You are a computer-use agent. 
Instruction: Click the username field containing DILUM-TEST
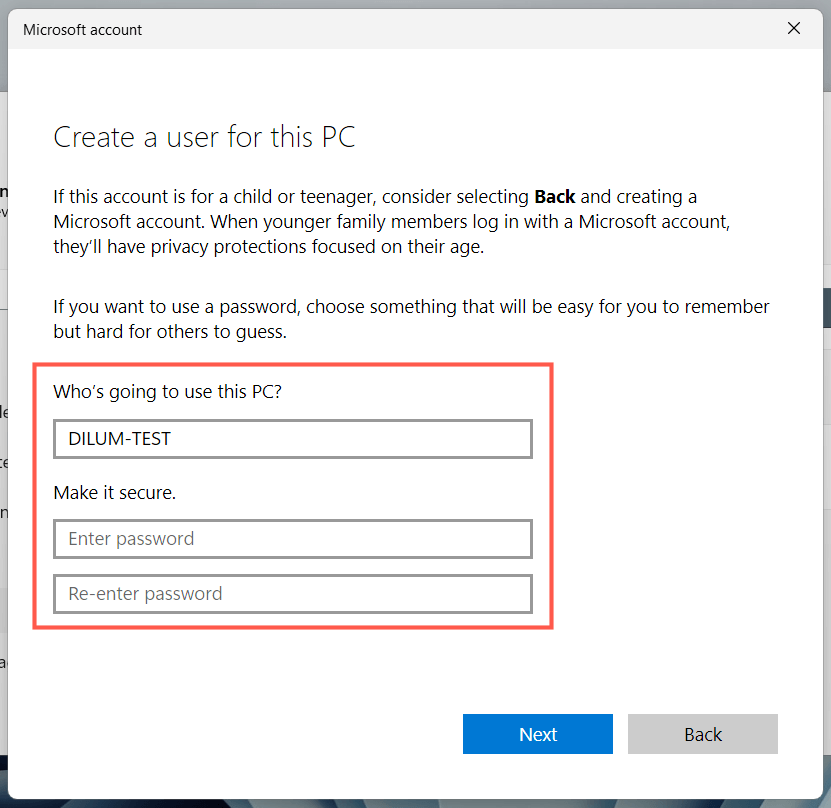tap(292, 439)
